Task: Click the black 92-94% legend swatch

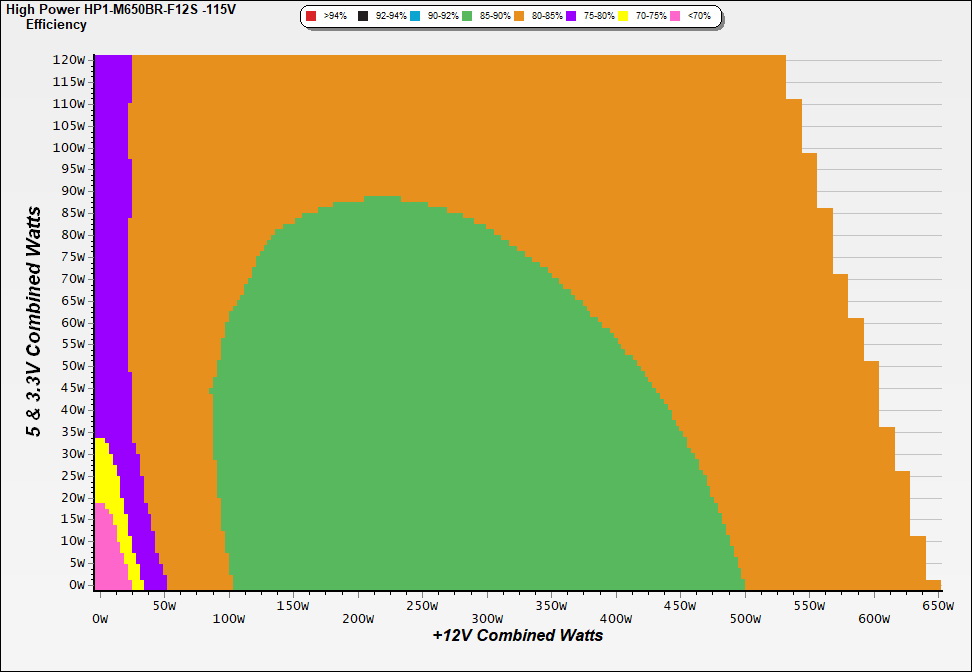Action: click(x=363, y=16)
